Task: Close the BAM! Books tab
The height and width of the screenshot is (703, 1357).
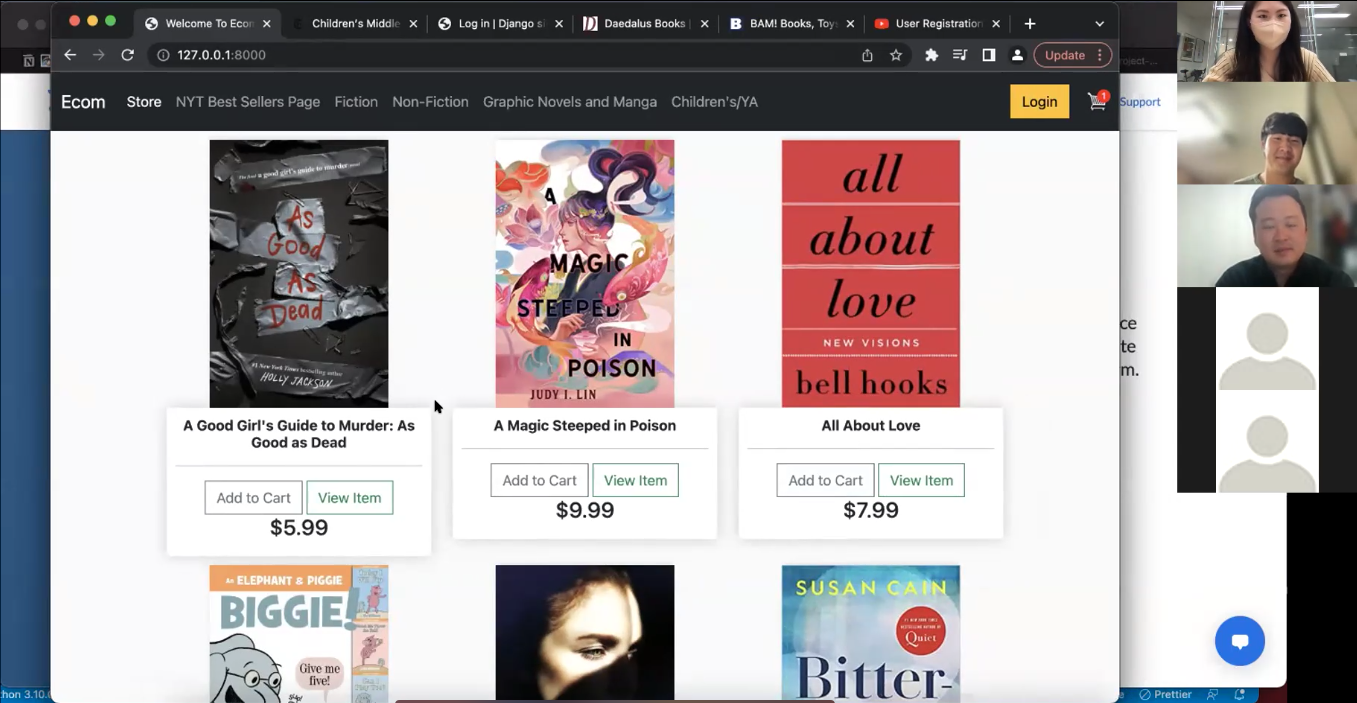Action: pyautogui.click(x=850, y=23)
